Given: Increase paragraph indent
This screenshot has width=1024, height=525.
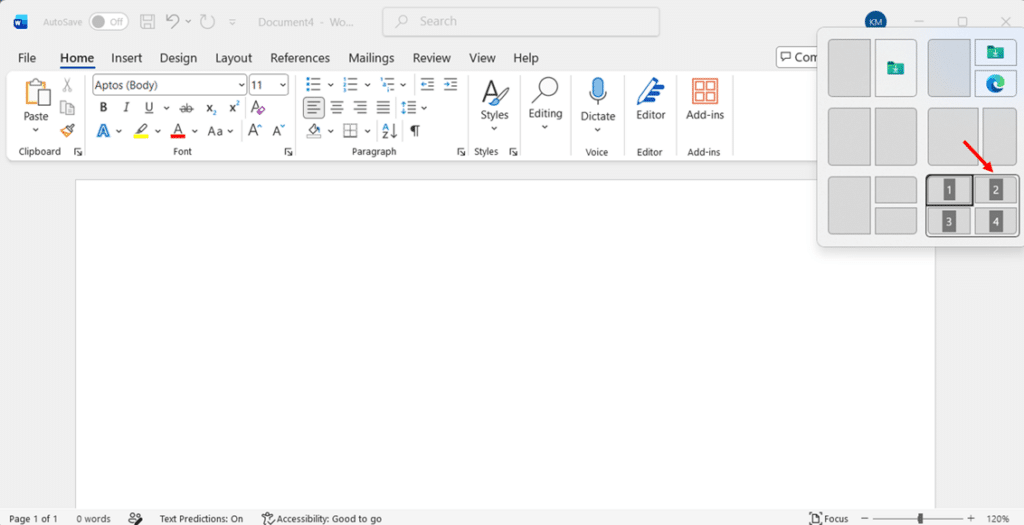Looking at the screenshot, I should click(451, 85).
